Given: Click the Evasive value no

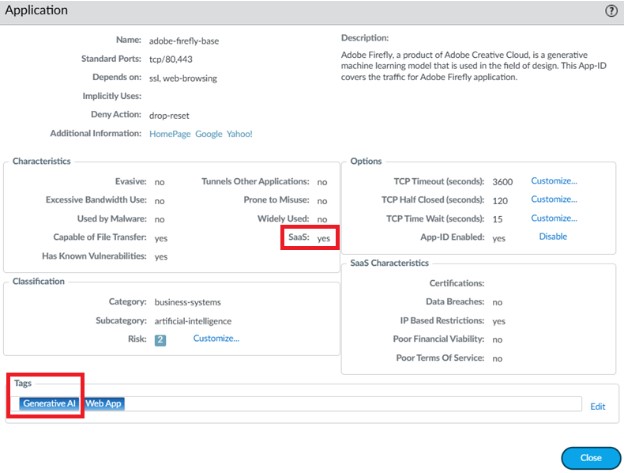Looking at the screenshot, I should (159, 182).
